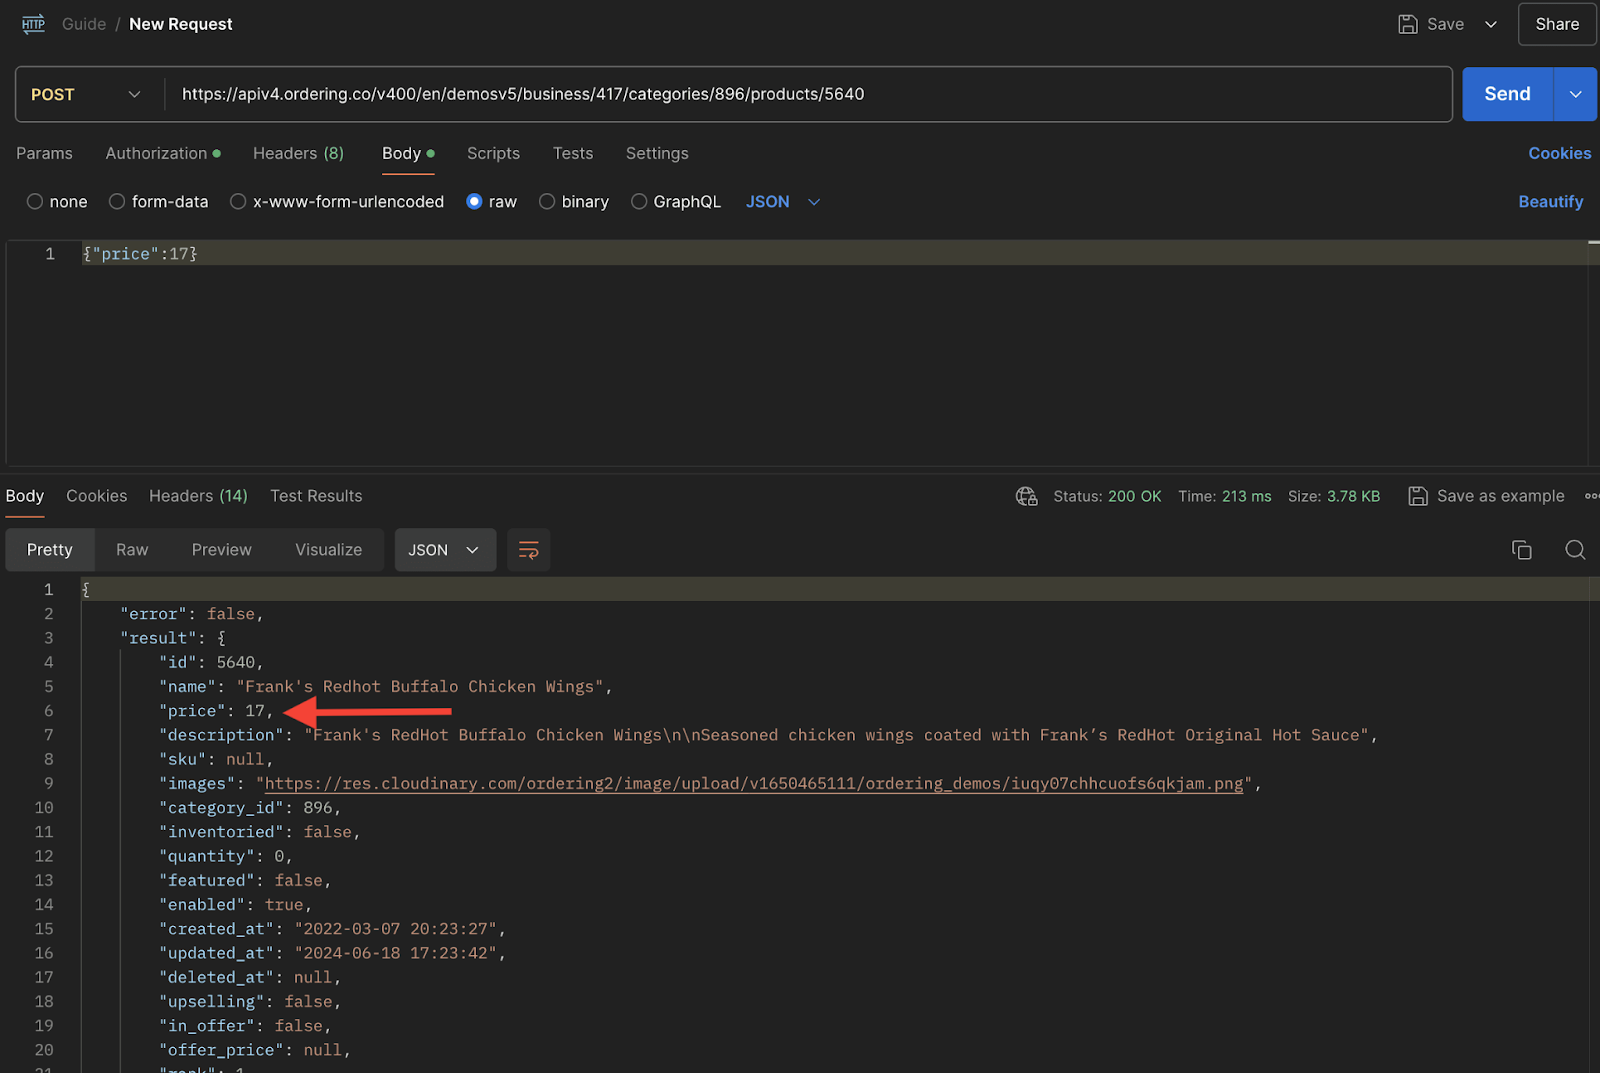The width and height of the screenshot is (1600, 1073).
Task: Open the response JSON format dropdown
Action: 445,550
